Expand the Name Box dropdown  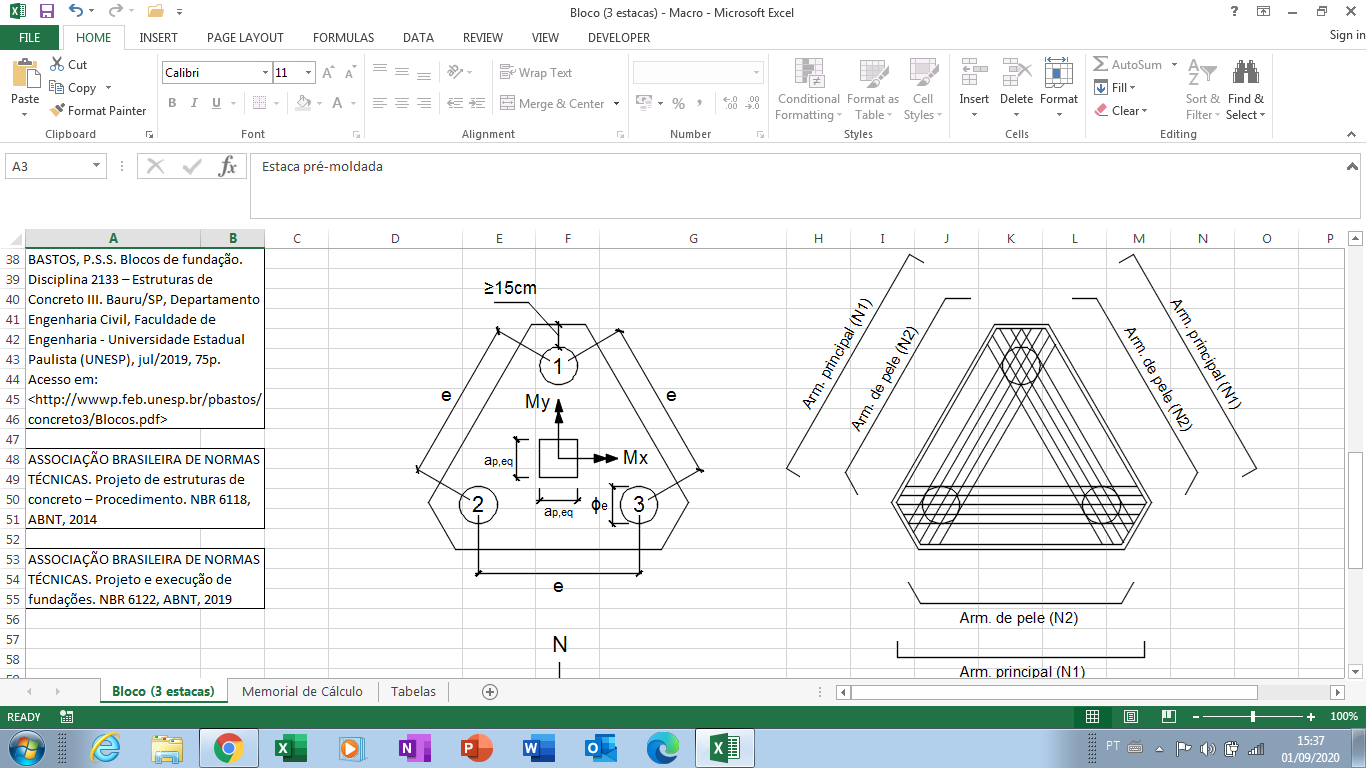pos(97,166)
